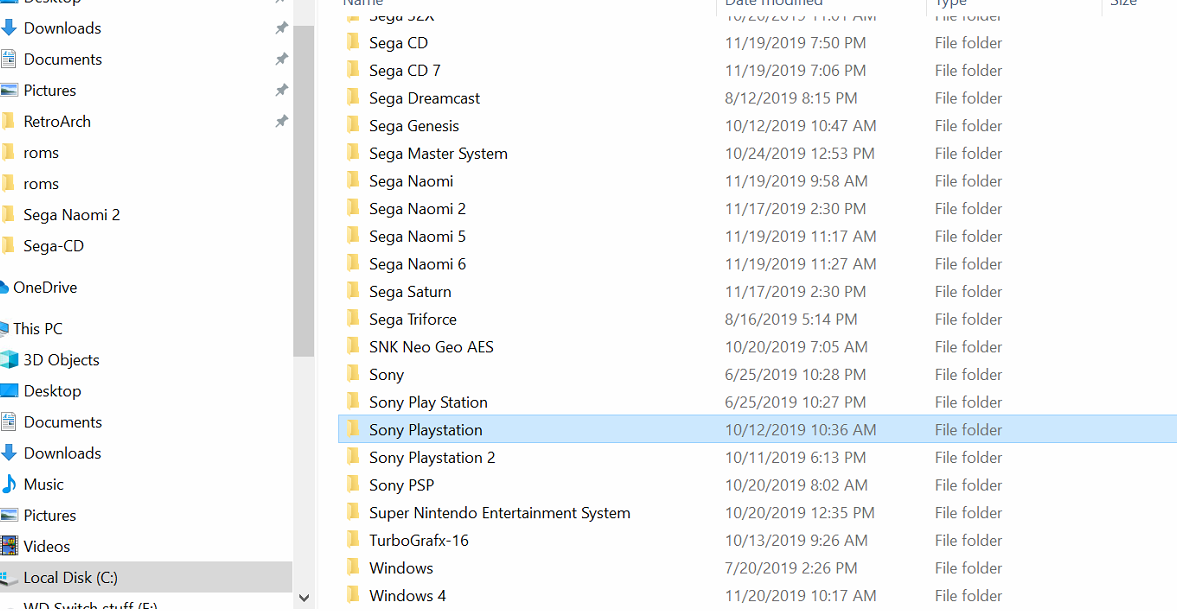Image resolution: width=1177 pixels, height=611 pixels.
Task: Open Pictures listed under This PC
Action: (x=50, y=516)
